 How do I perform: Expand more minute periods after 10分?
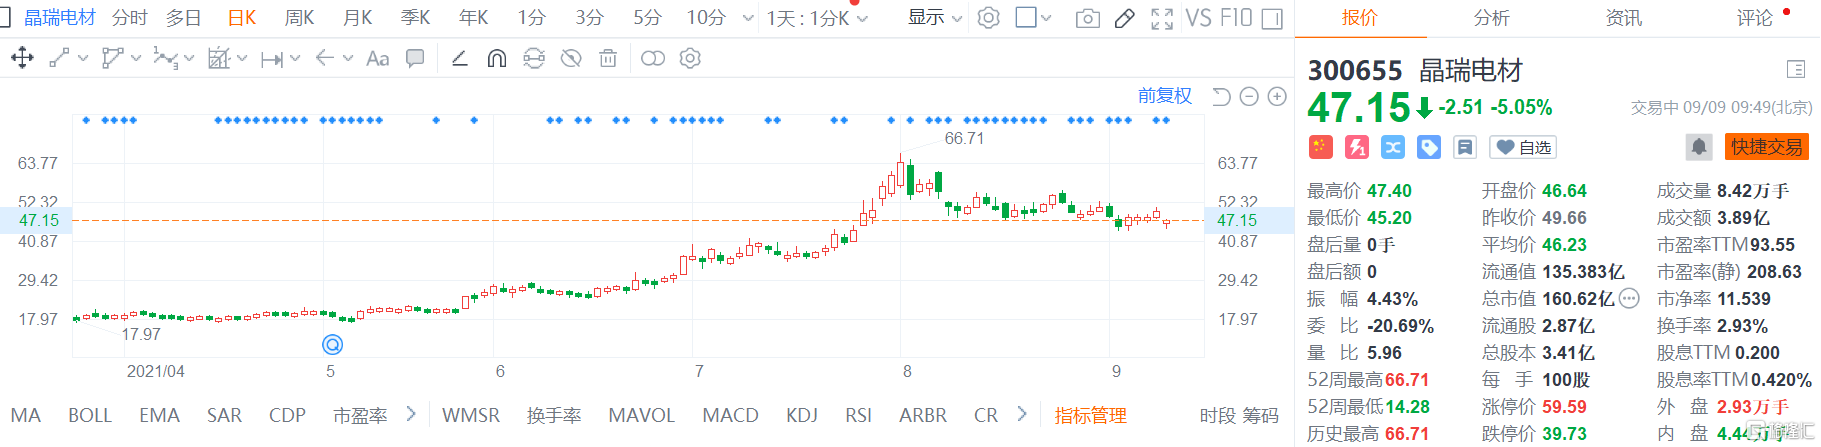pyautogui.click(x=748, y=18)
